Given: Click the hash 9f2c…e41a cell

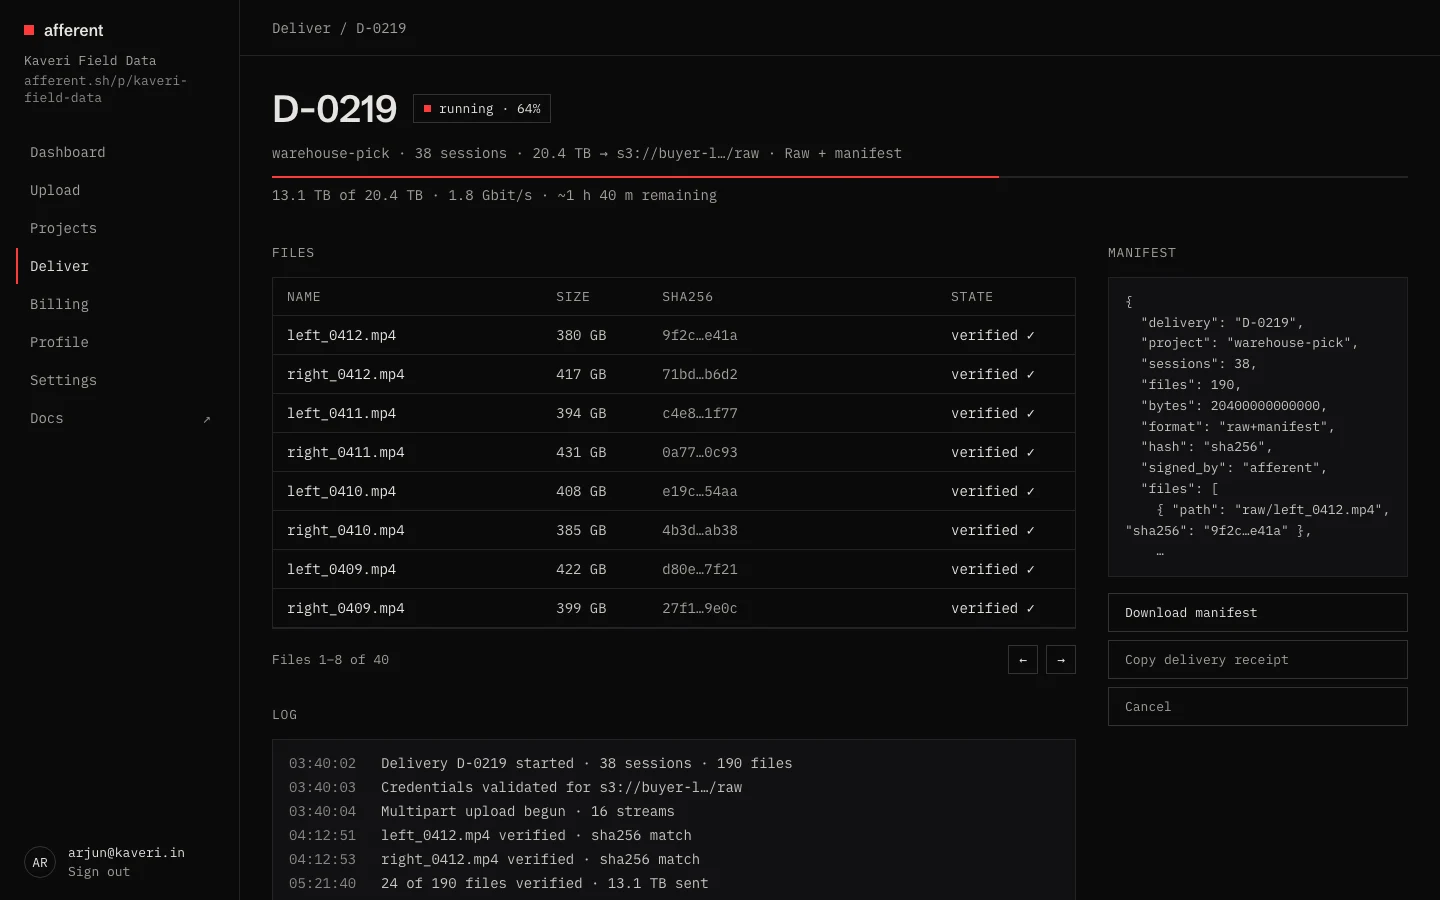Looking at the screenshot, I should (x=700, y=336).
